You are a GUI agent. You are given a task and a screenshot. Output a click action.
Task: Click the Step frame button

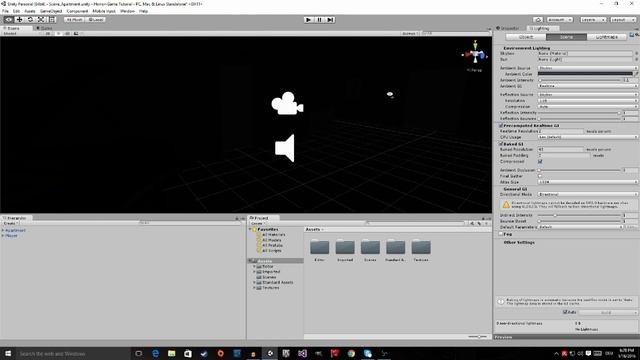(x=331, y=20)
